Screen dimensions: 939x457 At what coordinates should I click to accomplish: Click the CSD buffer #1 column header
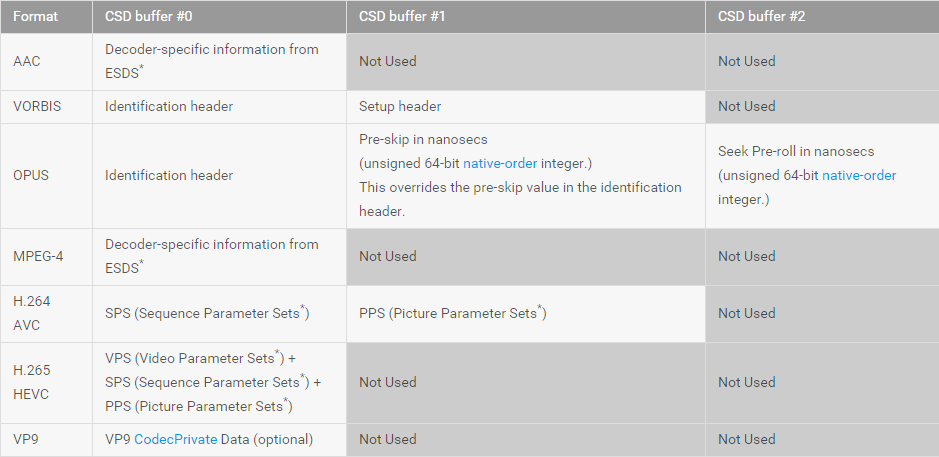point(526,17)
